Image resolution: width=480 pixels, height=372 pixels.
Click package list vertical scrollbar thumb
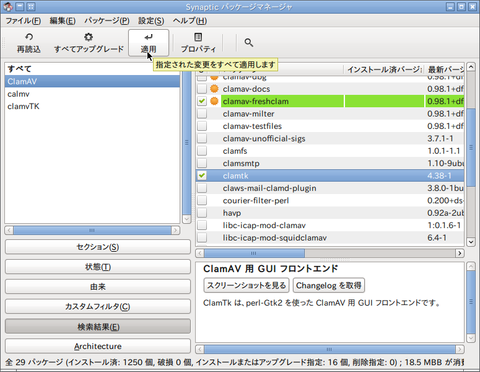[471, 147]
